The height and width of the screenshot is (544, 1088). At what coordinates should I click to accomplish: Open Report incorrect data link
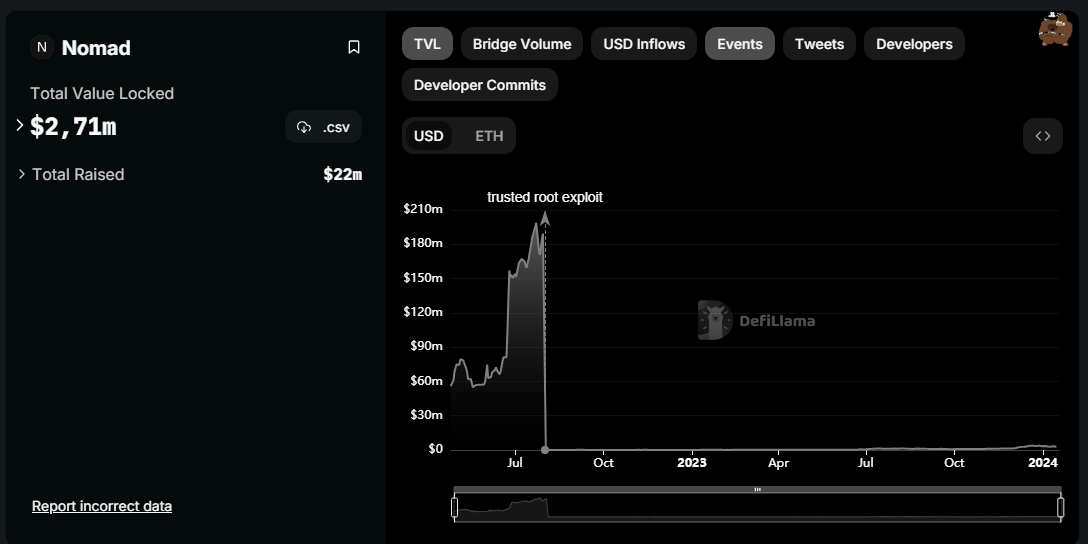(x=102, y=507)
